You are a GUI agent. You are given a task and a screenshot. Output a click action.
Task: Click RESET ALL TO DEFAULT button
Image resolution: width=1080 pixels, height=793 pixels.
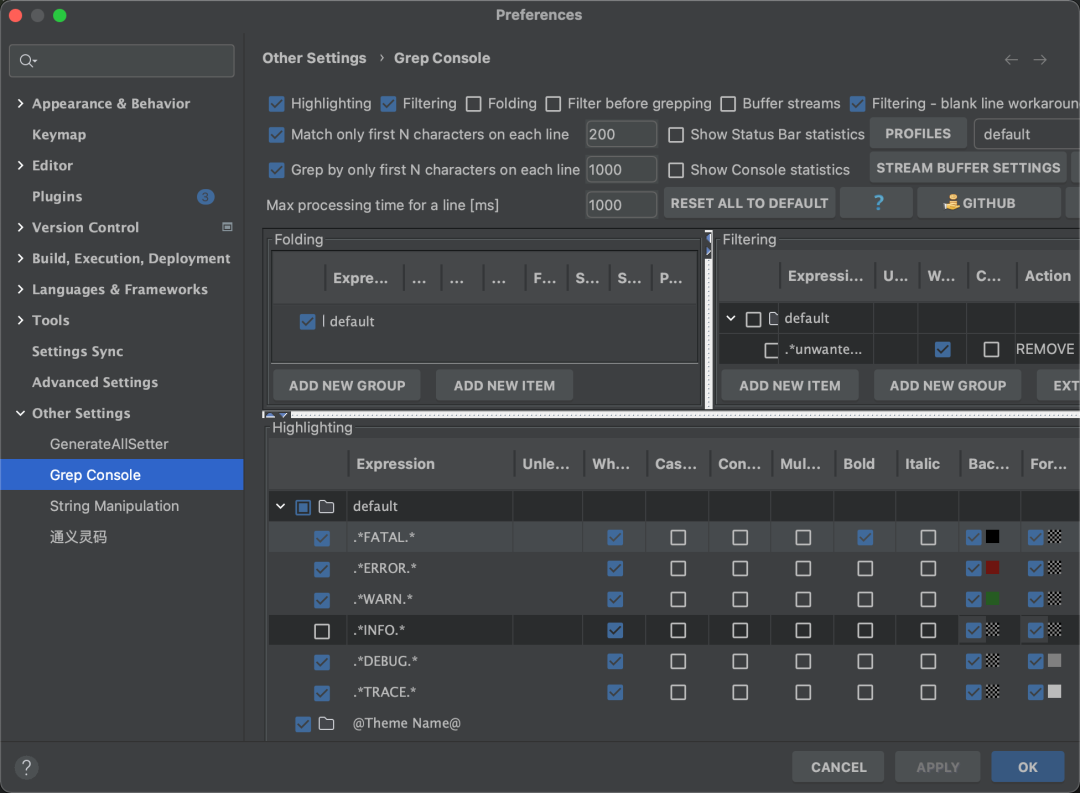749,203
